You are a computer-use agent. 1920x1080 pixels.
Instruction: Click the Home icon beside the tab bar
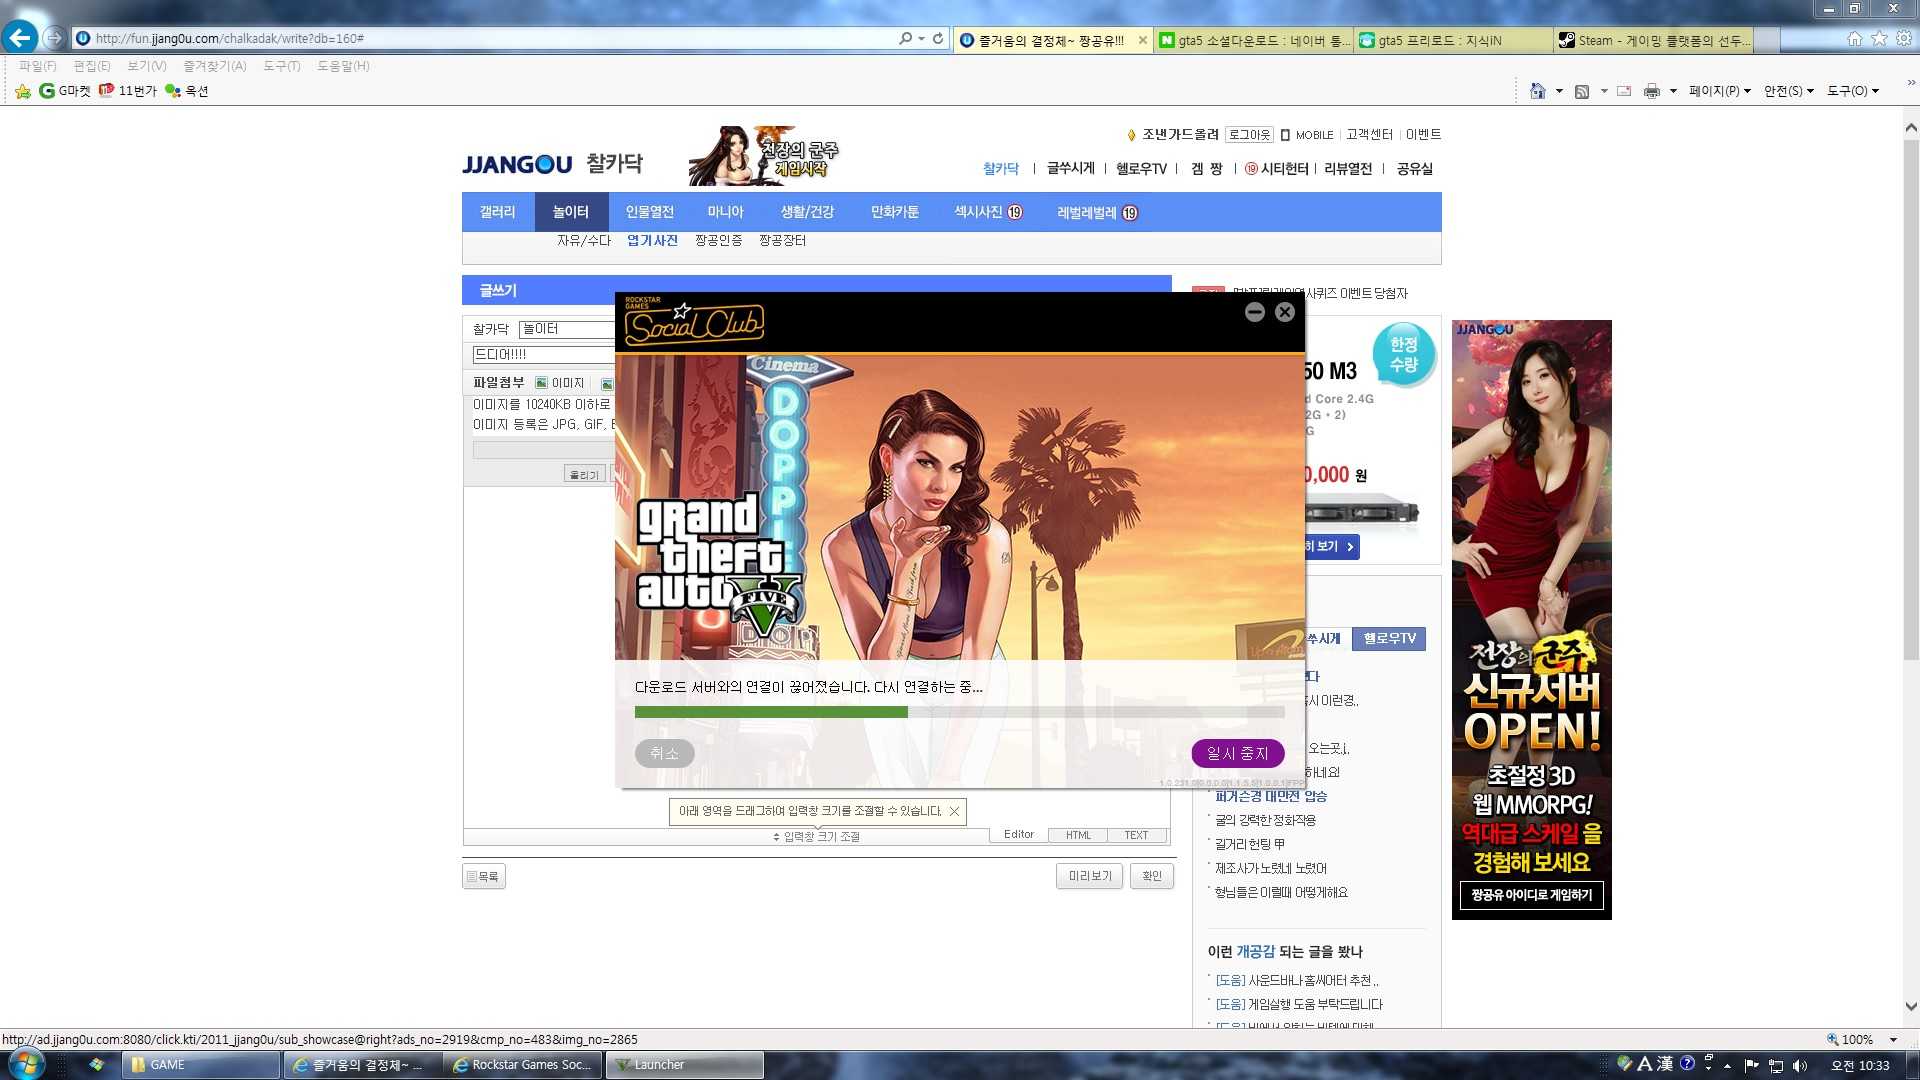(x=1855, y=38)
